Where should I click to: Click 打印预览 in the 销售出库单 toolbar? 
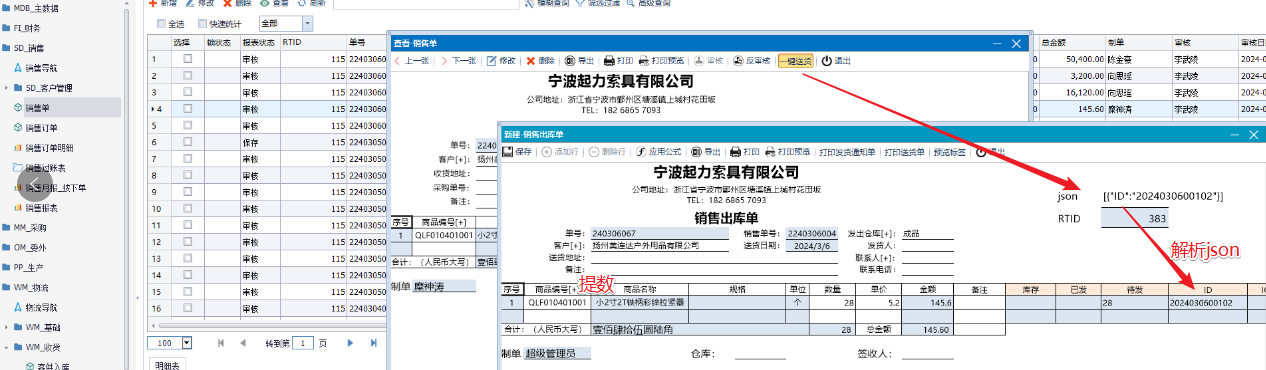pyautogui.click(x=786, y=151)
